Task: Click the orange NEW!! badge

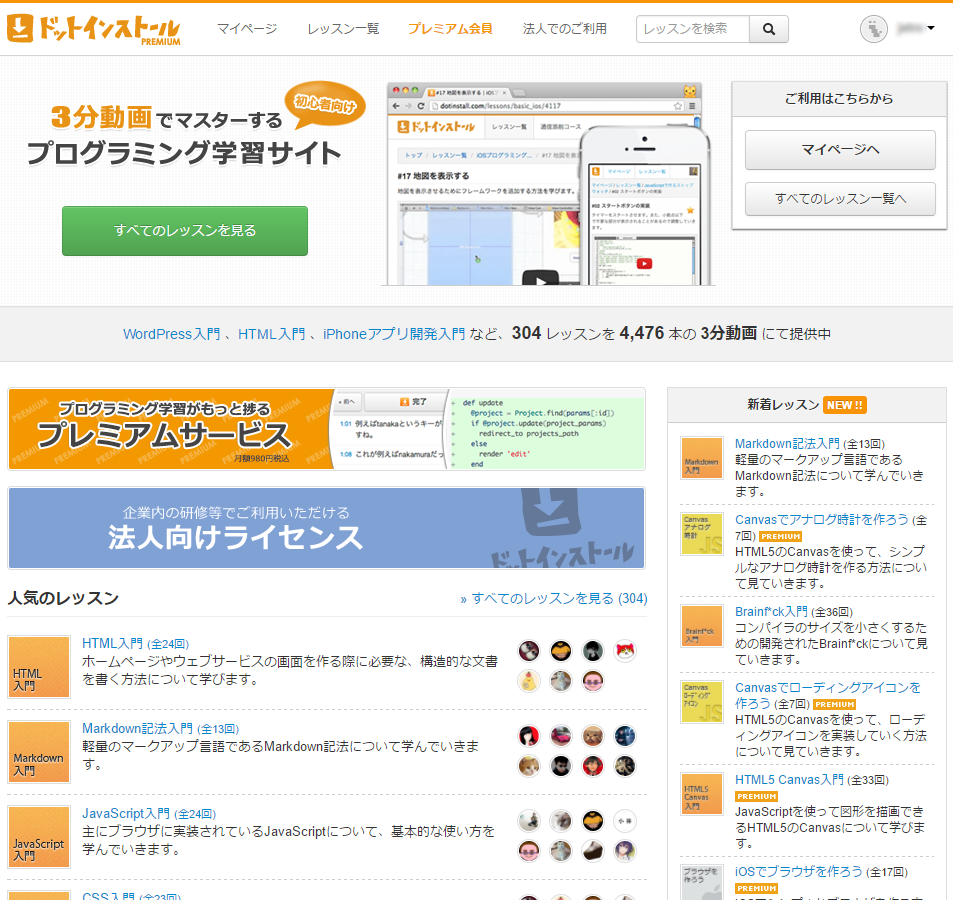Action: click(845, 405)
